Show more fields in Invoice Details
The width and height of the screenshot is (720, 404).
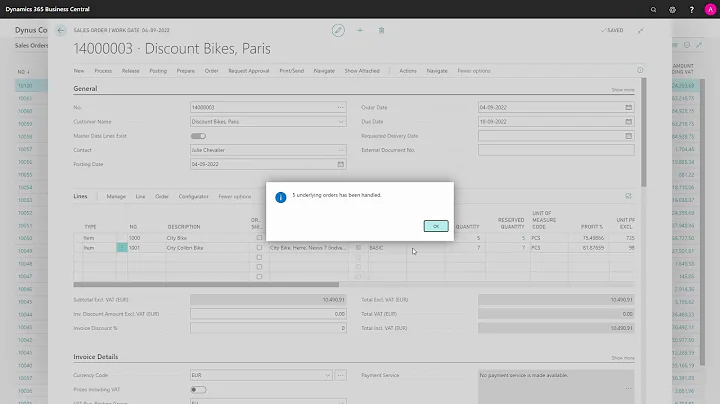coord(623,358)
